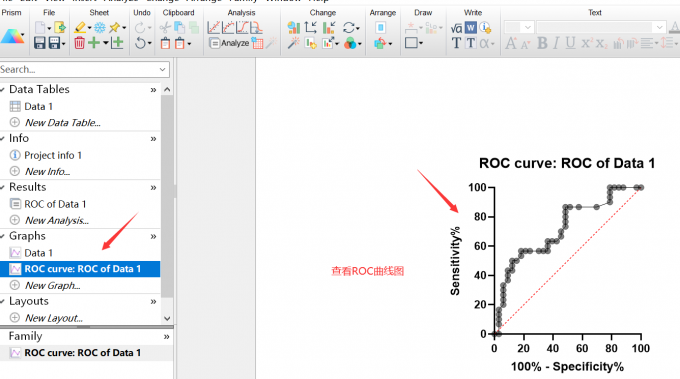680x379 pixels.
Task: Open the format axes icon
Action: pos(311,28)
